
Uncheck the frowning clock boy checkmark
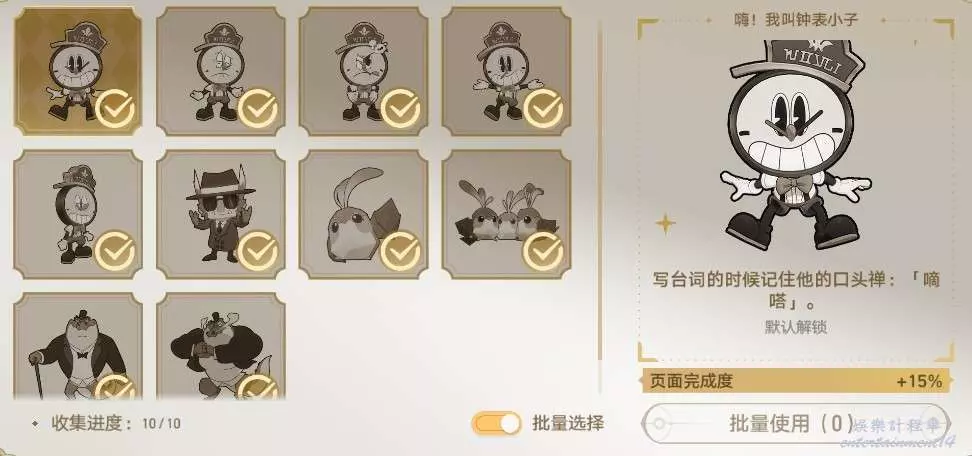(258, 108)
